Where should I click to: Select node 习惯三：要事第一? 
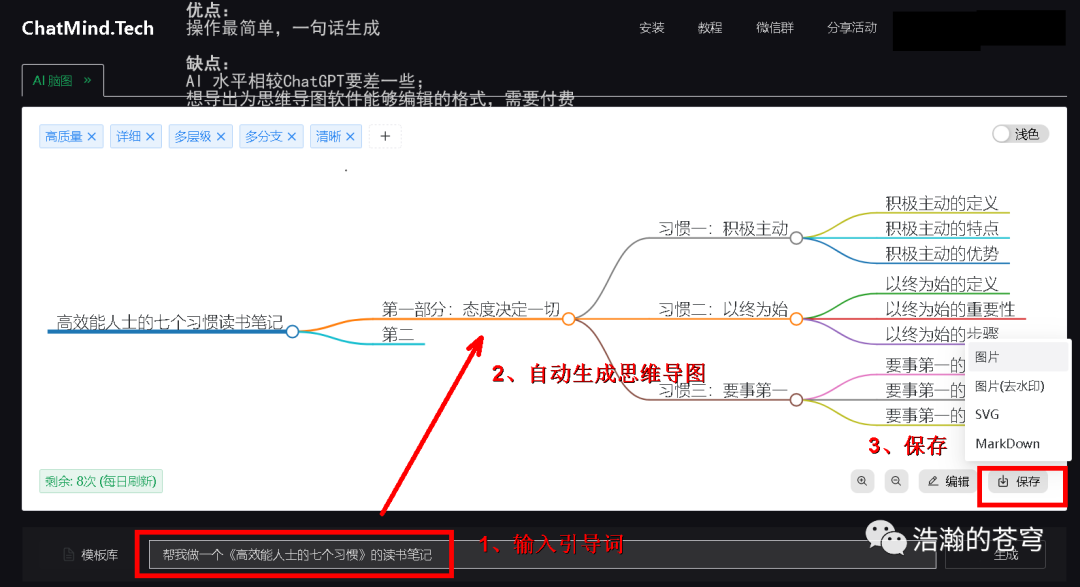[x=723, y=390]
